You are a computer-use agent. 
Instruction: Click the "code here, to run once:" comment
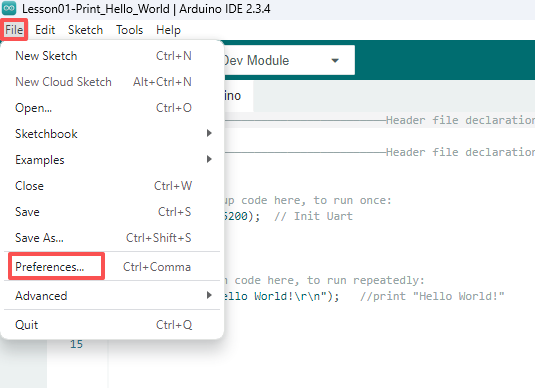tap(316, 200)
